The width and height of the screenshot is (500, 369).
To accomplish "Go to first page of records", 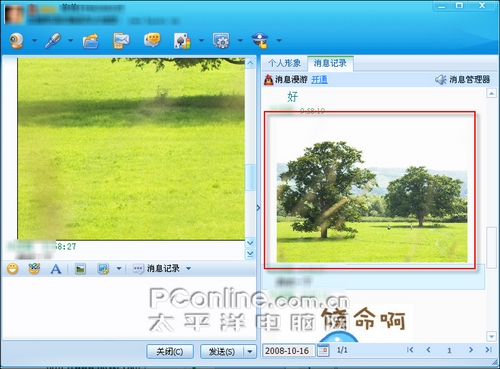I will click(410, 350).
